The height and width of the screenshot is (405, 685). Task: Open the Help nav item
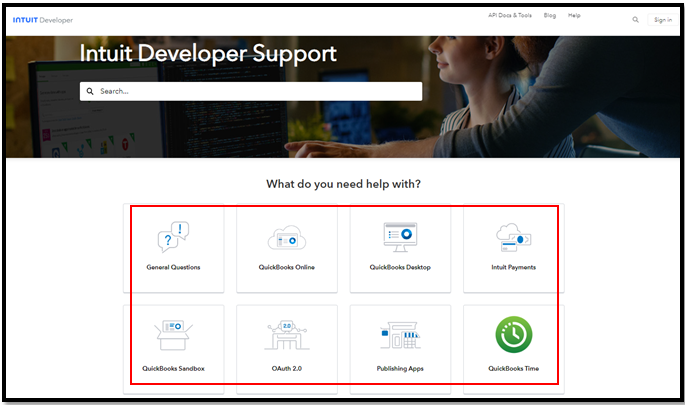[x=574, y=15]
